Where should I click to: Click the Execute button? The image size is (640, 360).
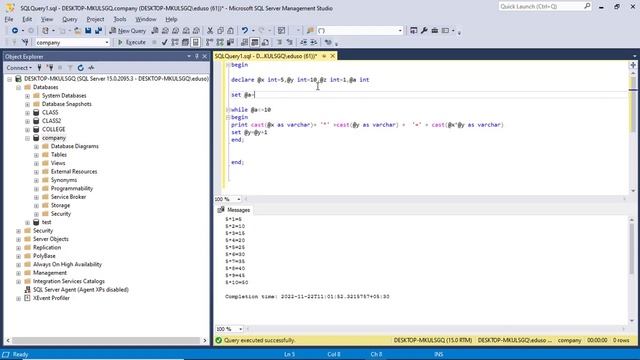(x=131, y=42)
